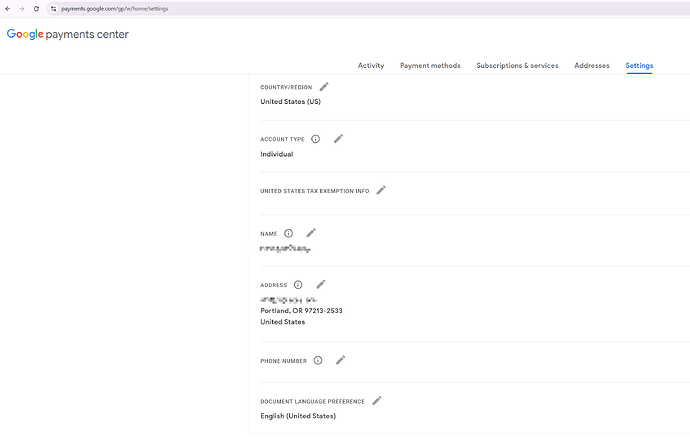
Task: Open info icon beside Account Type
Action: click(x=316, y=139)
